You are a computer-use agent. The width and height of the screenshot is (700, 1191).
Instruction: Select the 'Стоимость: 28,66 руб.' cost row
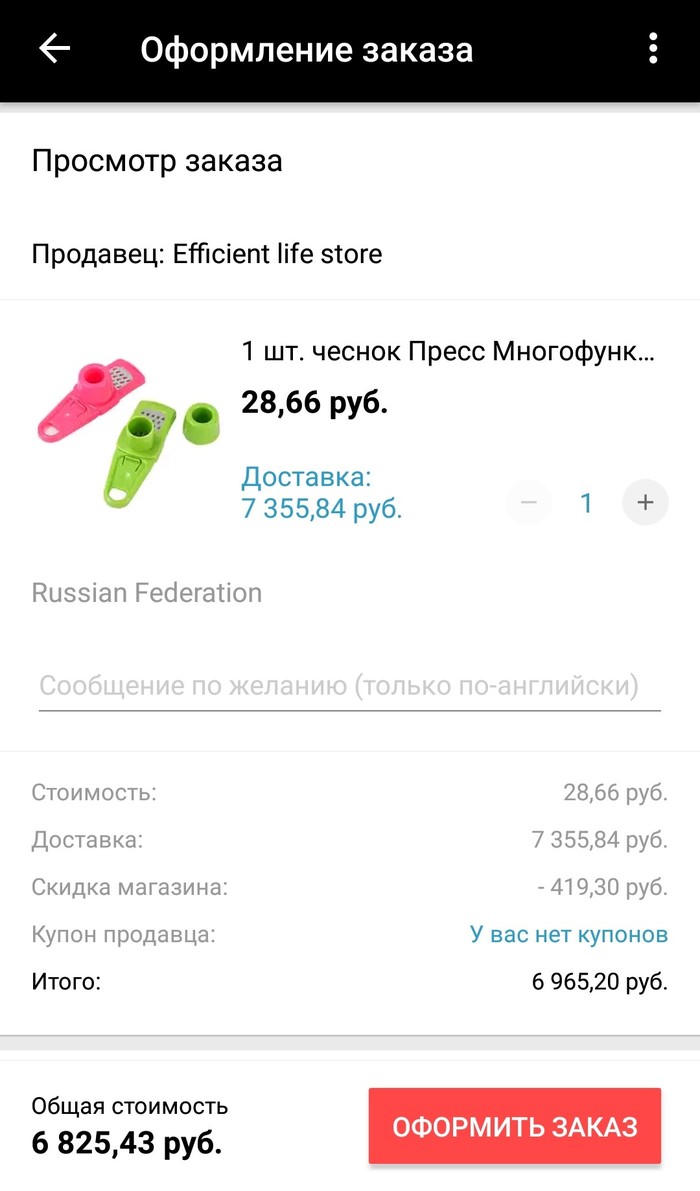350,793
